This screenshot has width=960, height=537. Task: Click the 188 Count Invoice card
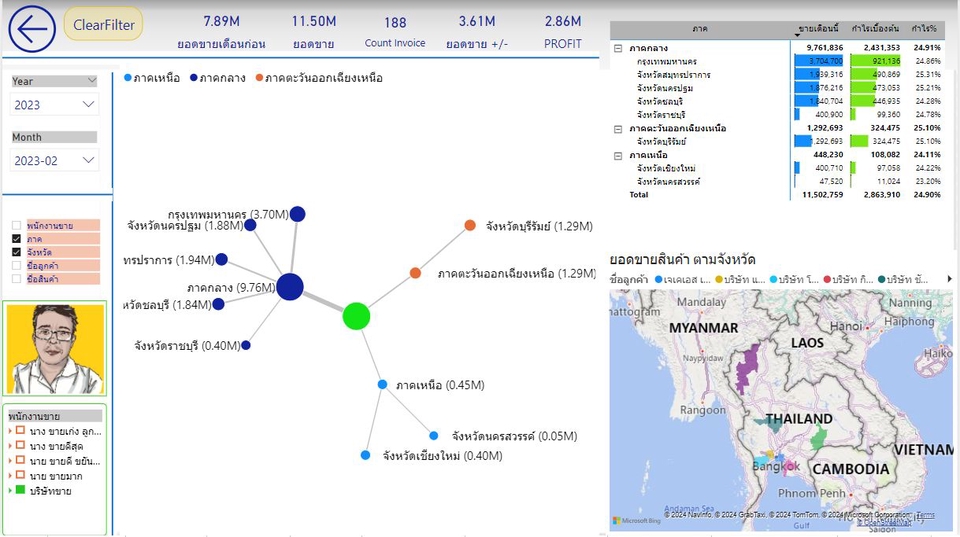coord(395,31)
